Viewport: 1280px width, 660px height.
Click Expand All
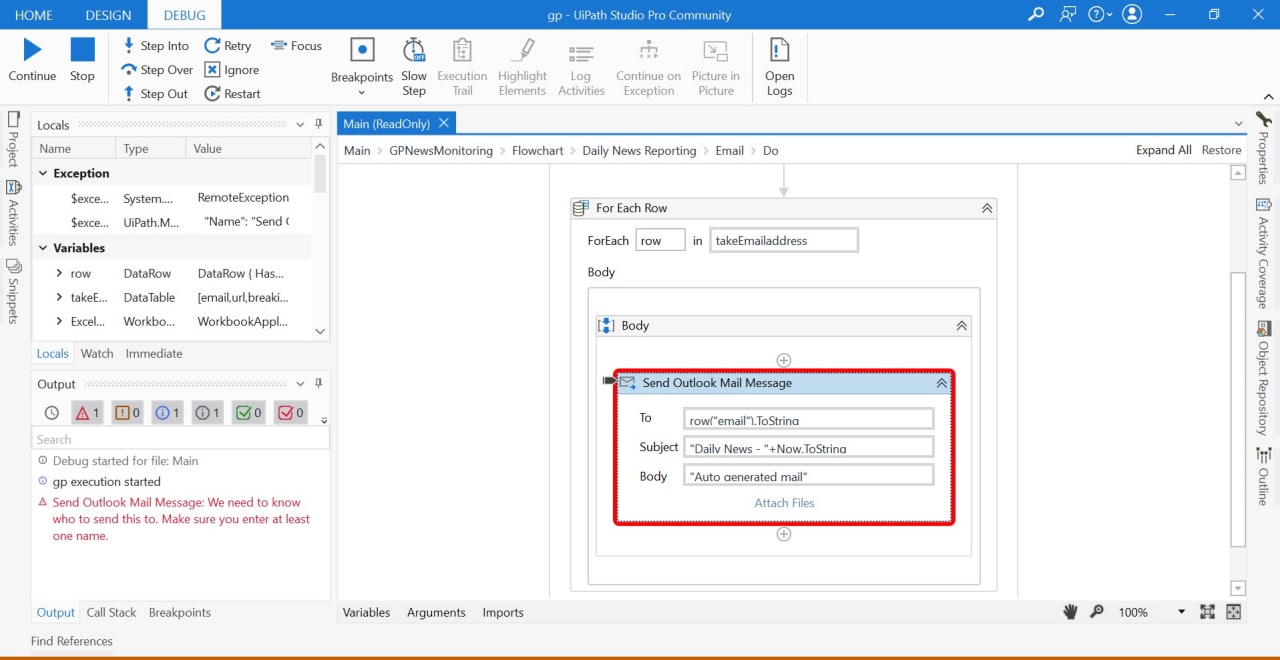pyautogui.click(x=1164, y=150)
